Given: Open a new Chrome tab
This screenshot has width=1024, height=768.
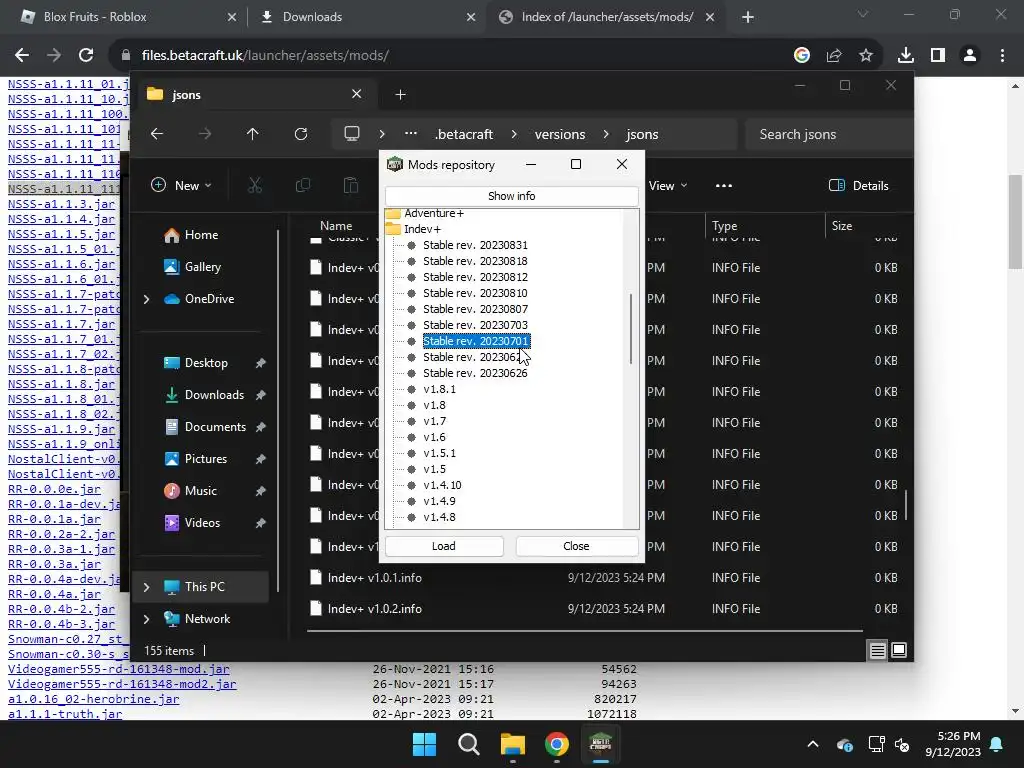Looking at the screenshot, I should [748, 17].
